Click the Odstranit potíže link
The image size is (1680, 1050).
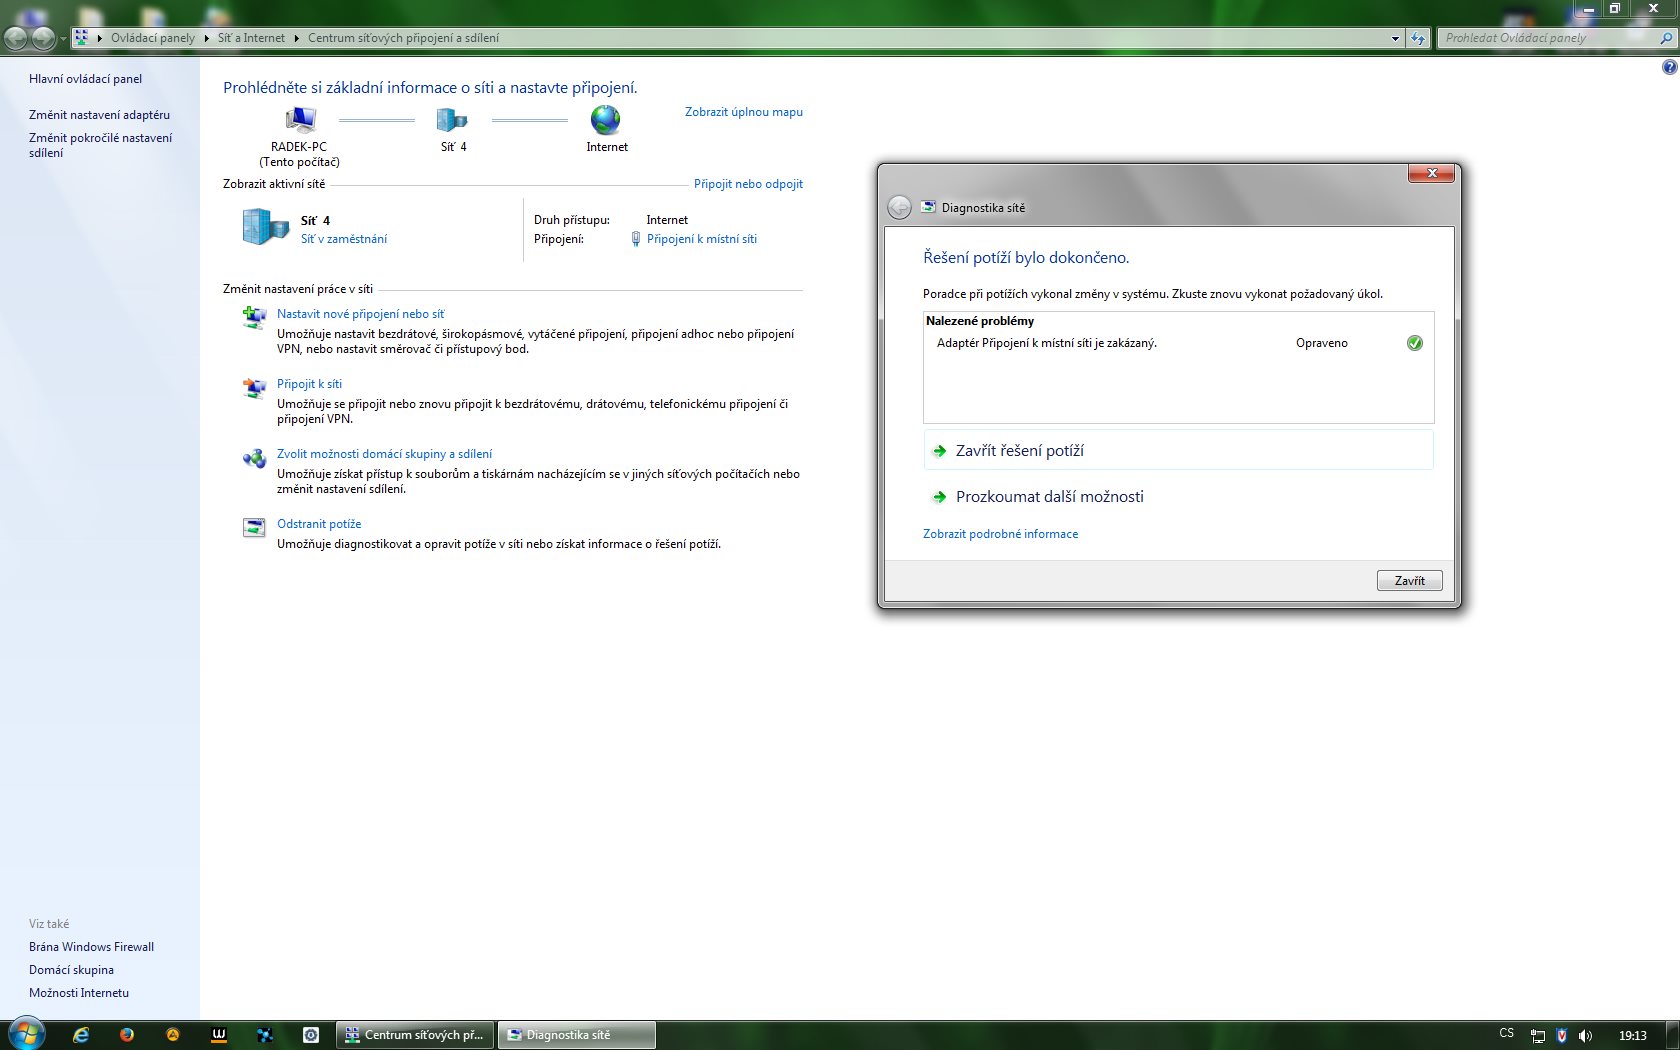(319, 524)
